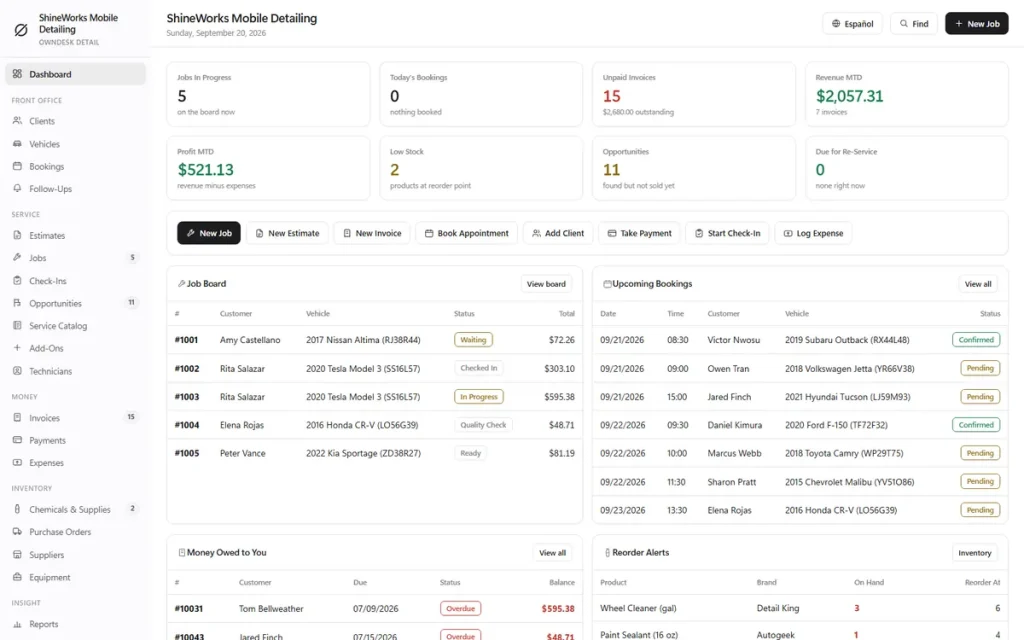
Task: Click Start Check-In button
Action: (x=727, y=233)
